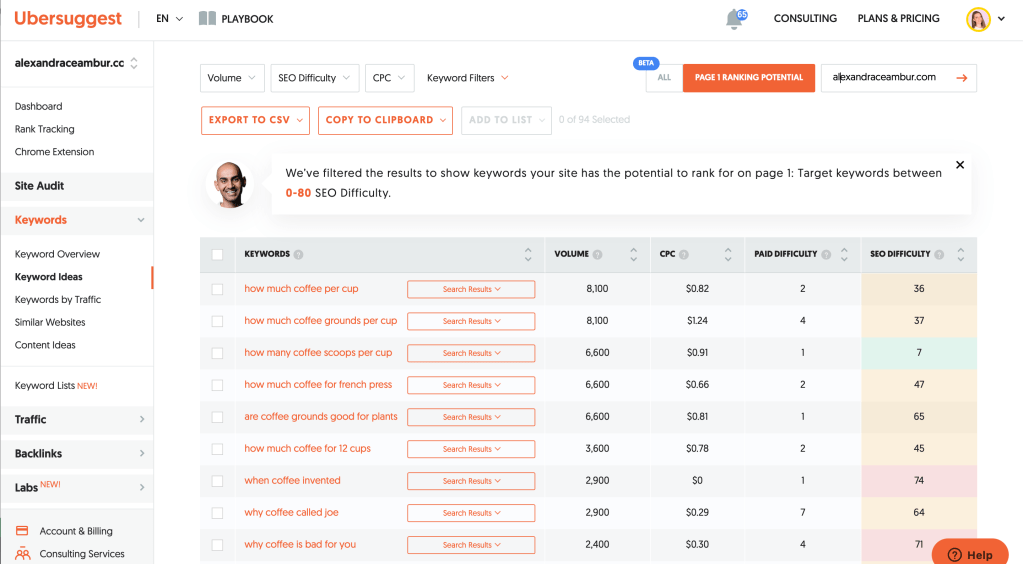Open the SEO Difficulty filter dropdown
The width and height of the screenshot is (1023, 564).
[314, 78]
